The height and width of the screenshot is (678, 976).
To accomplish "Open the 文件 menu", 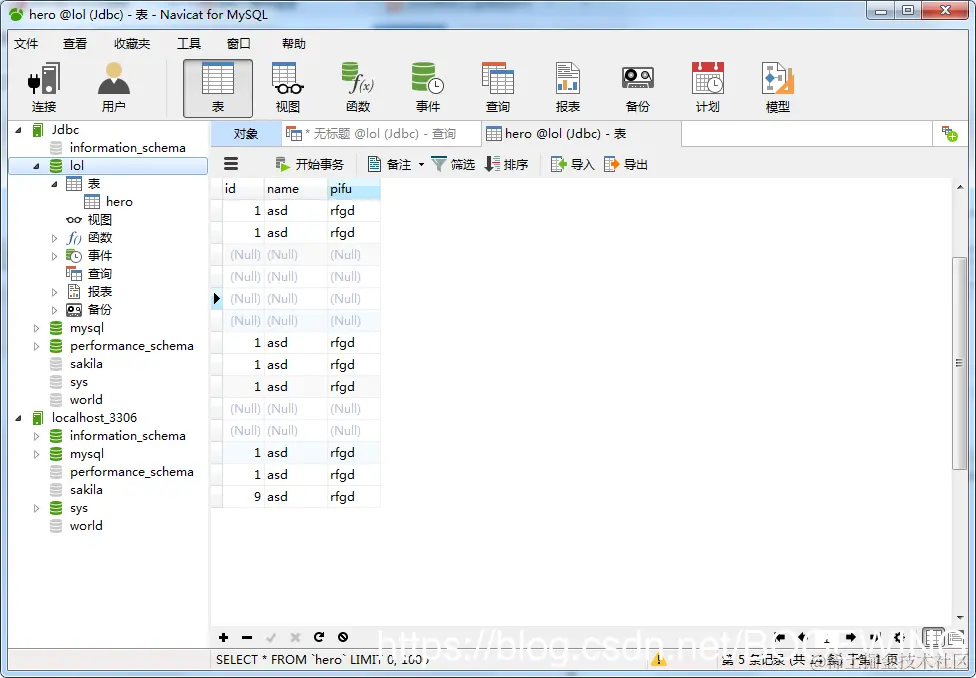I will click(x=26, y=44).
